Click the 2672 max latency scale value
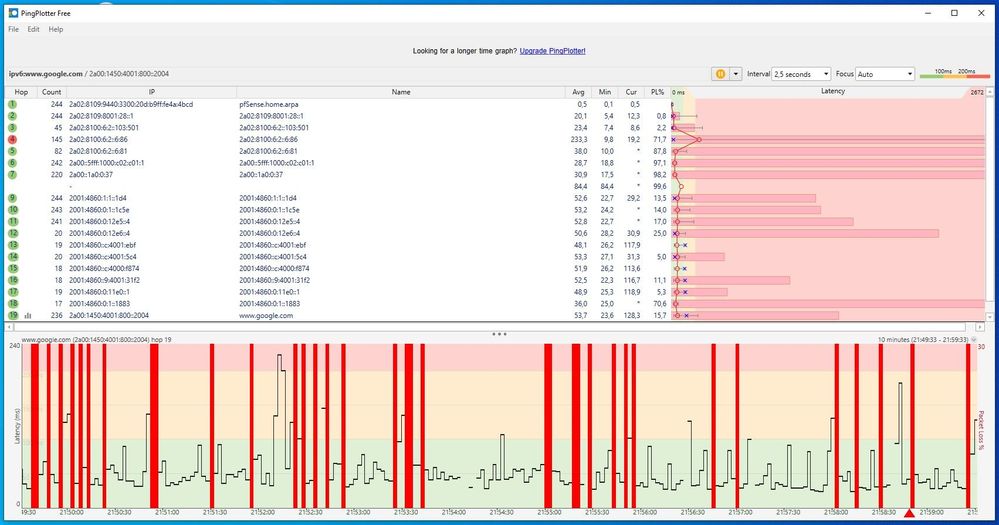999x525 pixels. [977, 92]
